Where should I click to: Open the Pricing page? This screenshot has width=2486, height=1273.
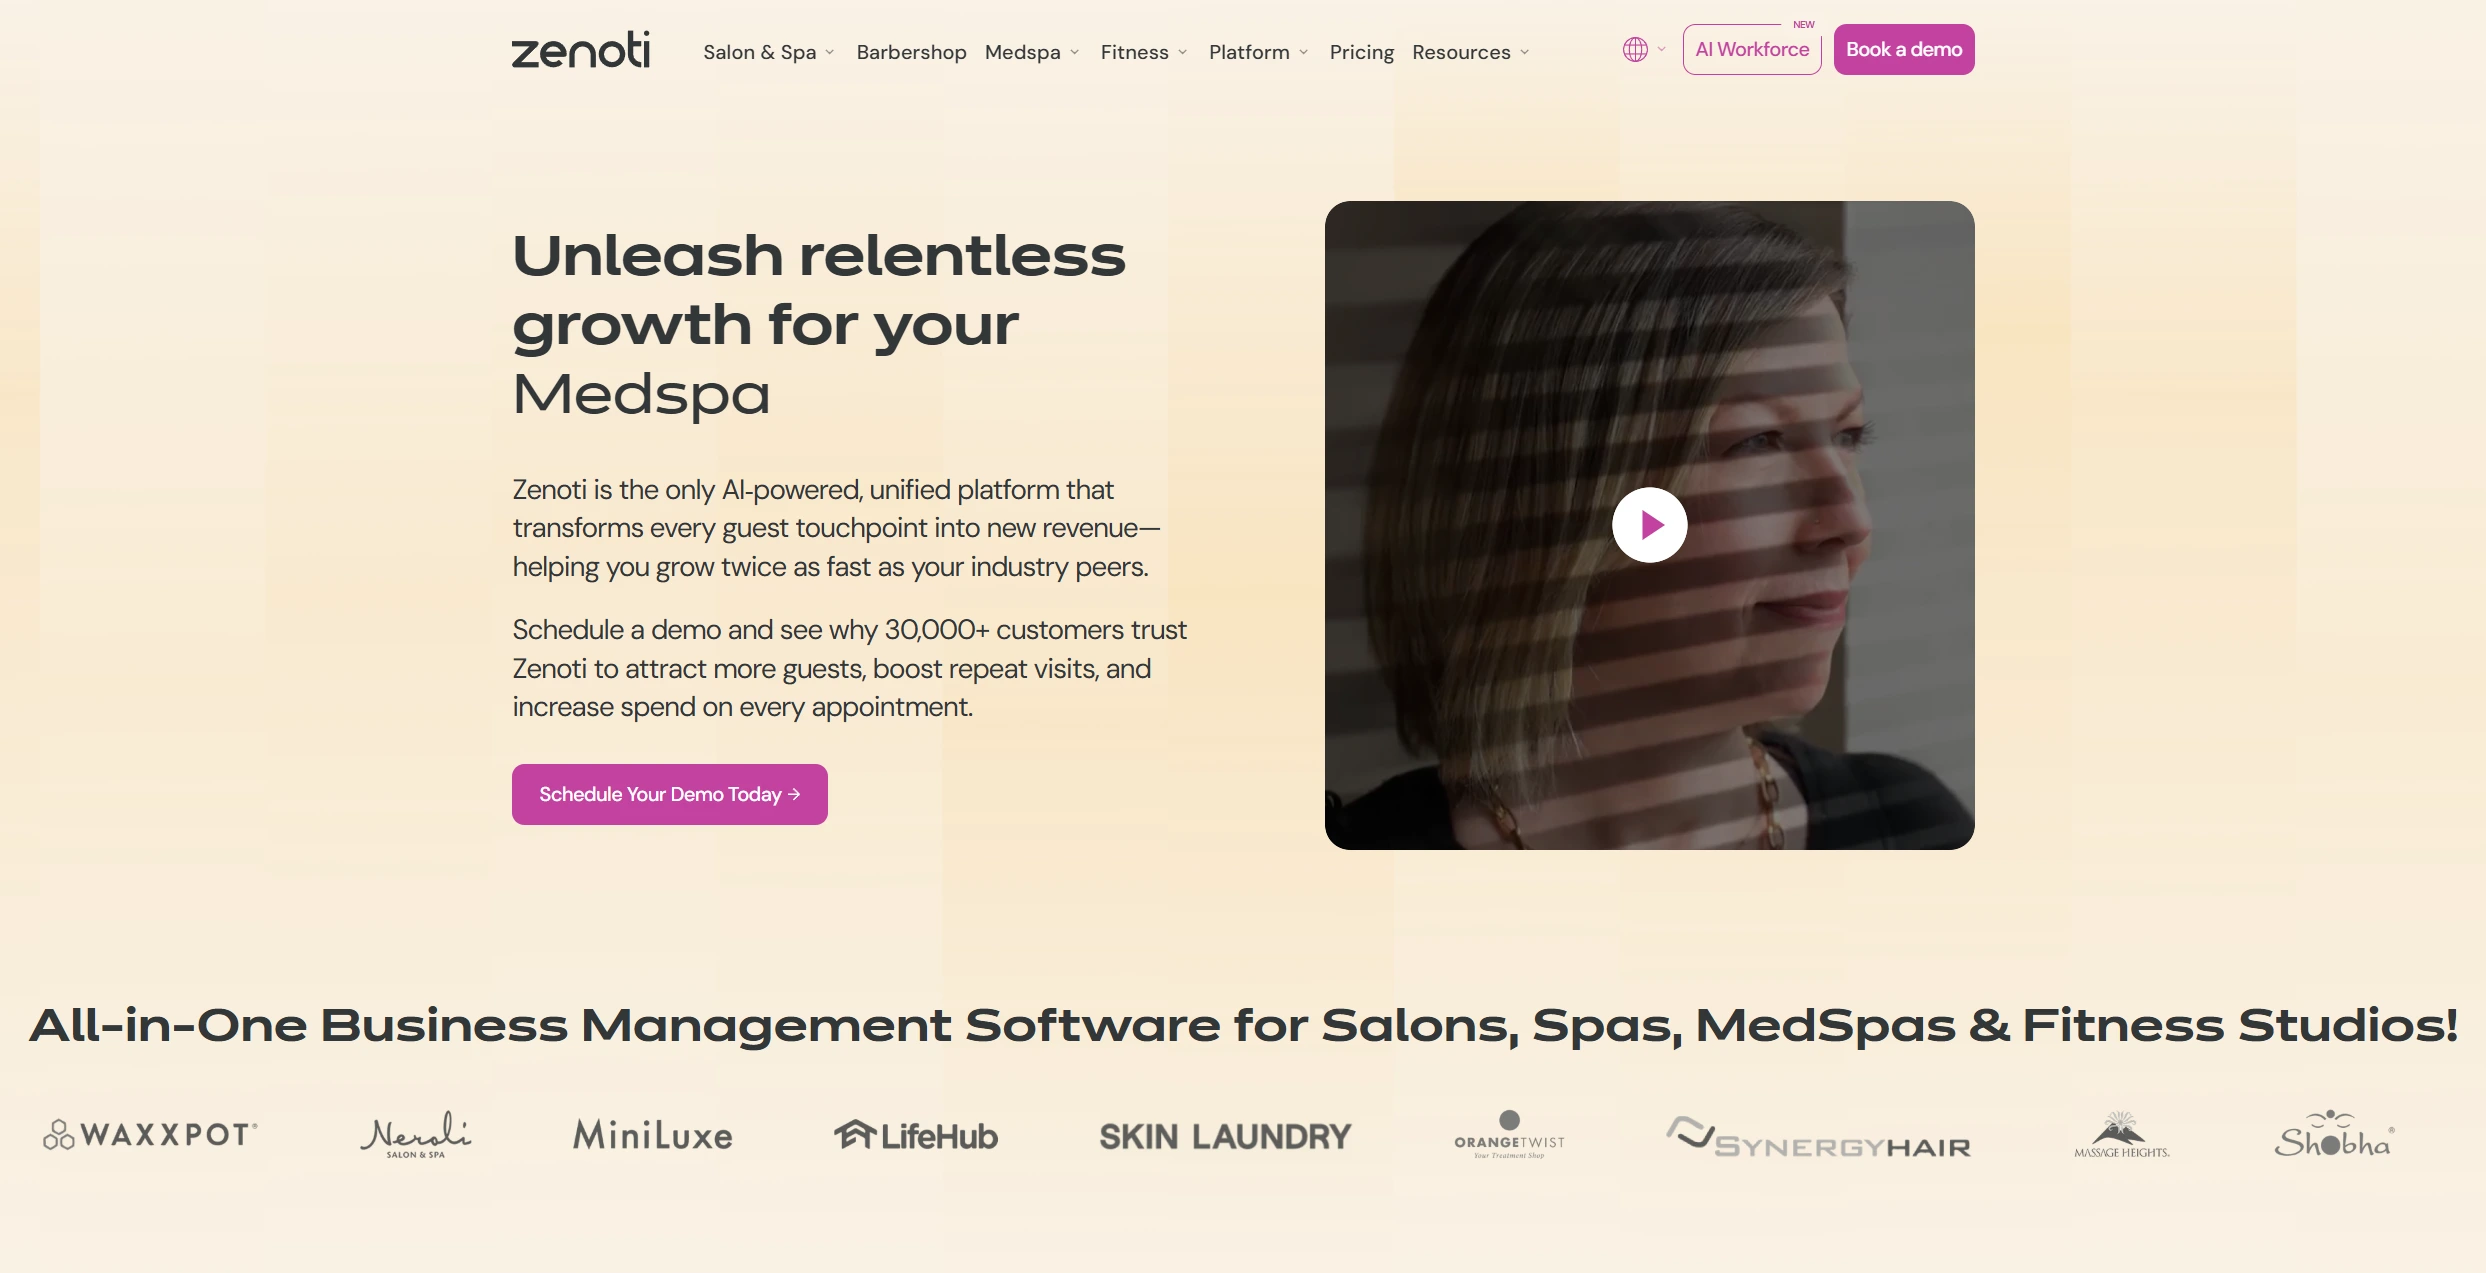point(1361,52)
